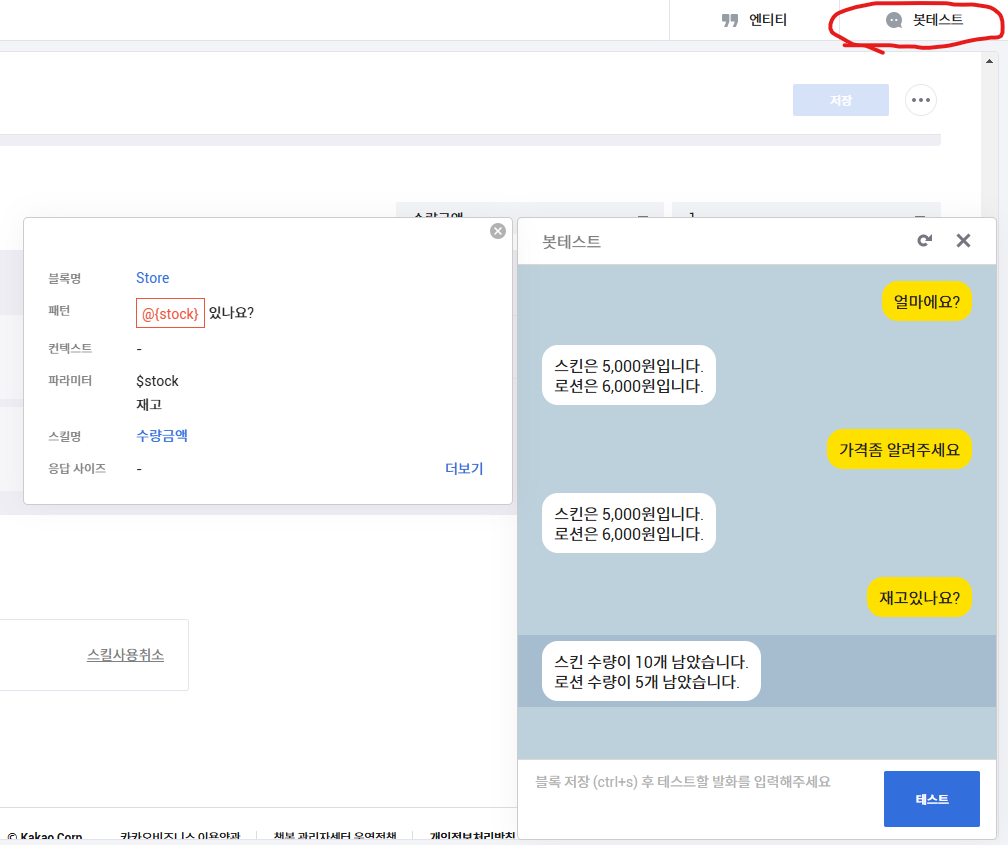Close the 봇테스트 panel

pyautogui.click(x=963, y=241)
